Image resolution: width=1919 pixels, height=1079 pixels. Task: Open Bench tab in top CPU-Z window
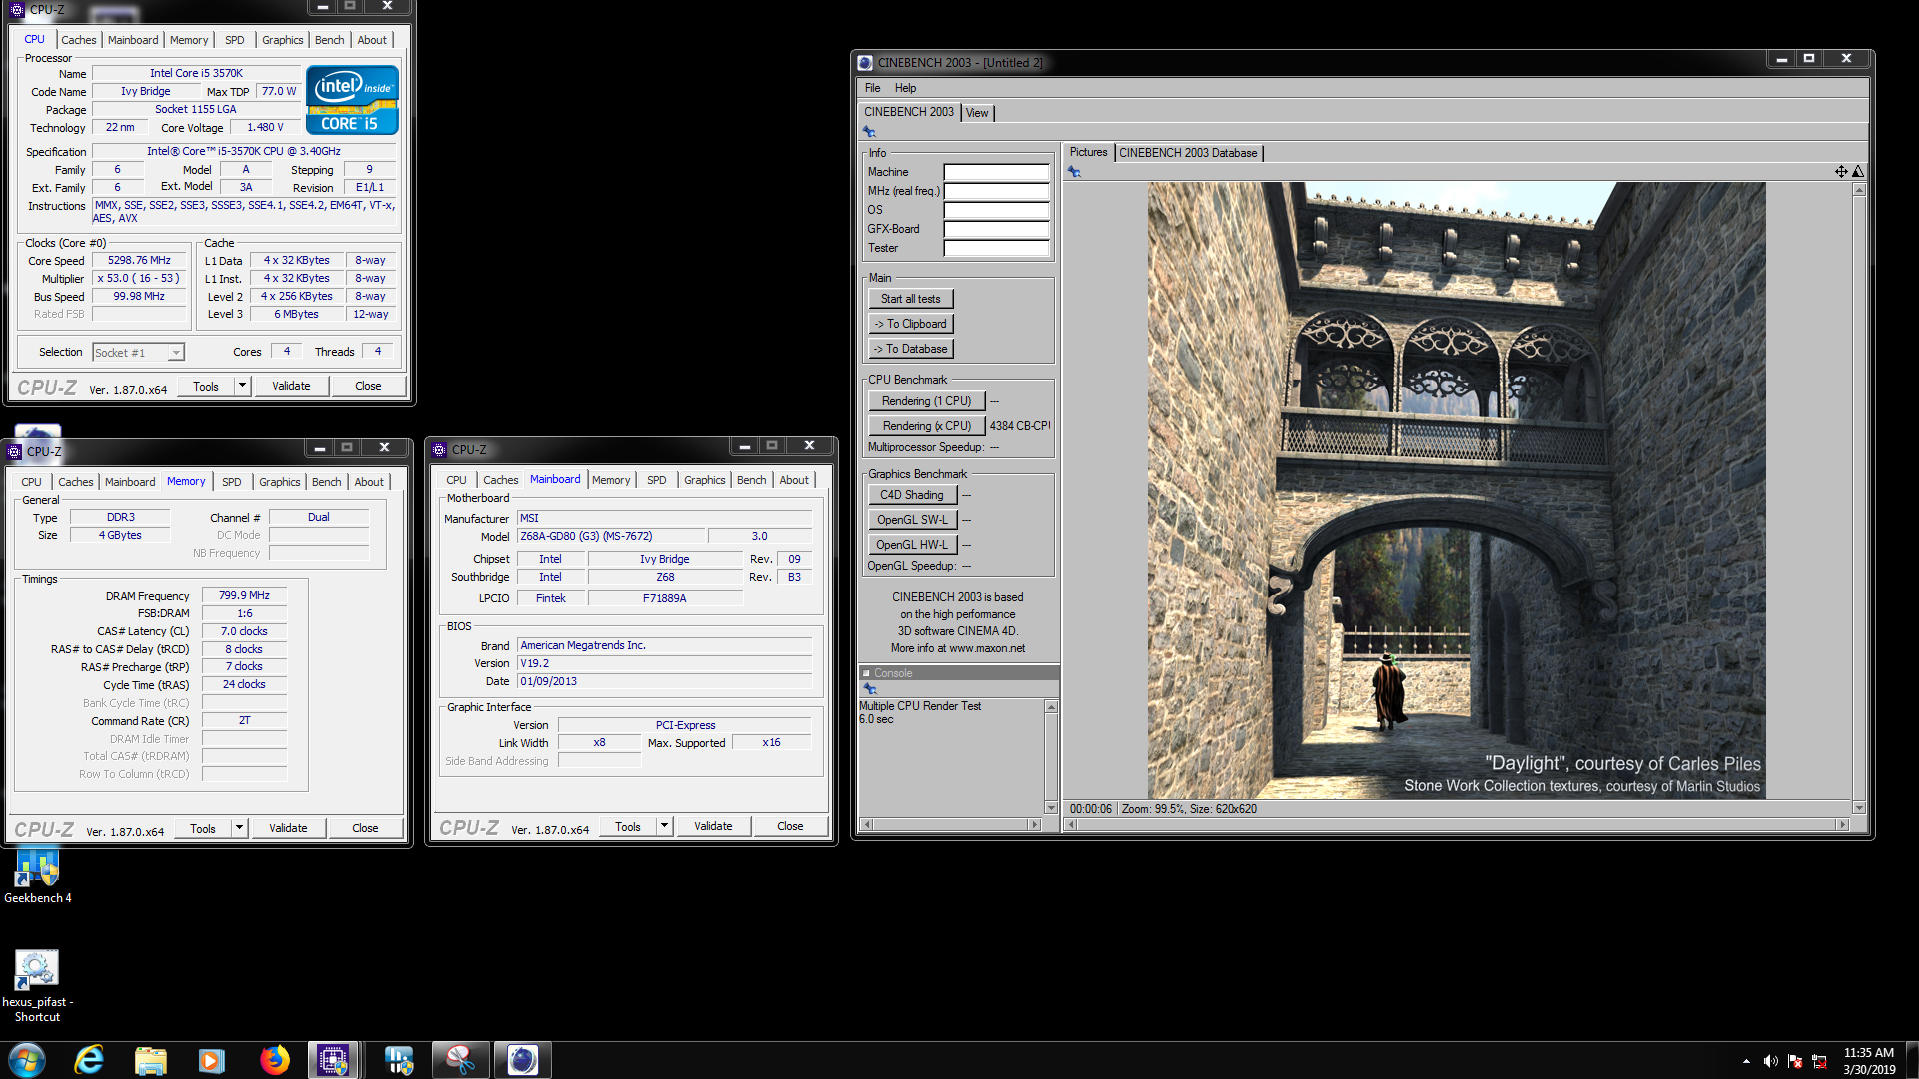(x=329, y=40)
